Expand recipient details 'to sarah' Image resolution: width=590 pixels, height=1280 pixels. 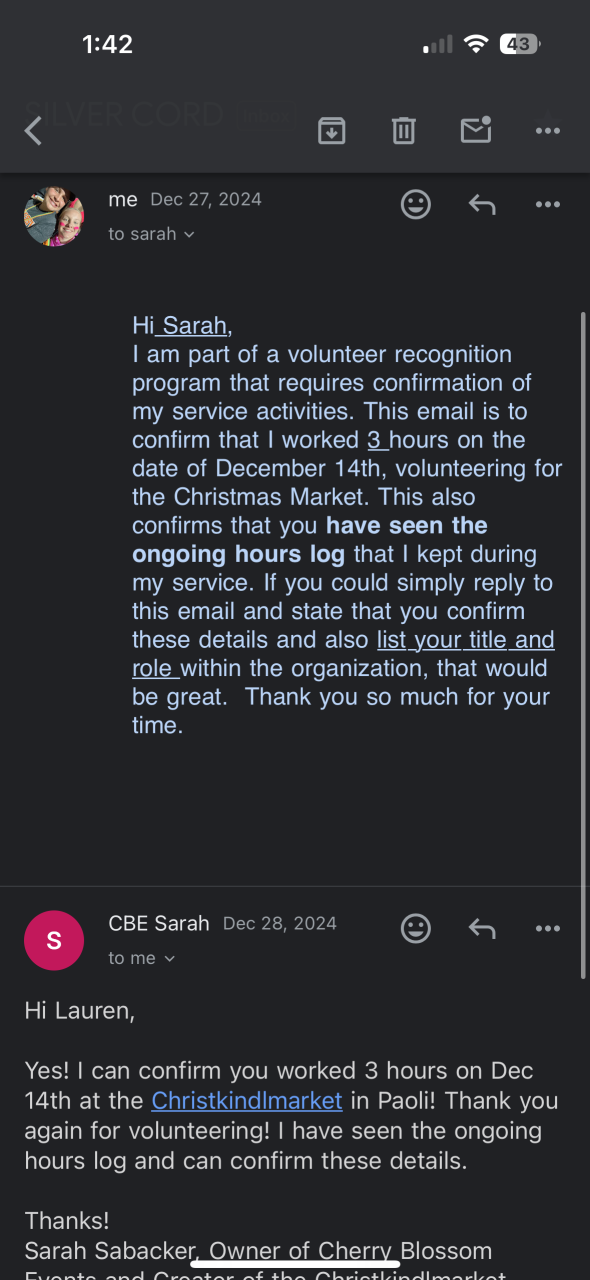point(152,234)
